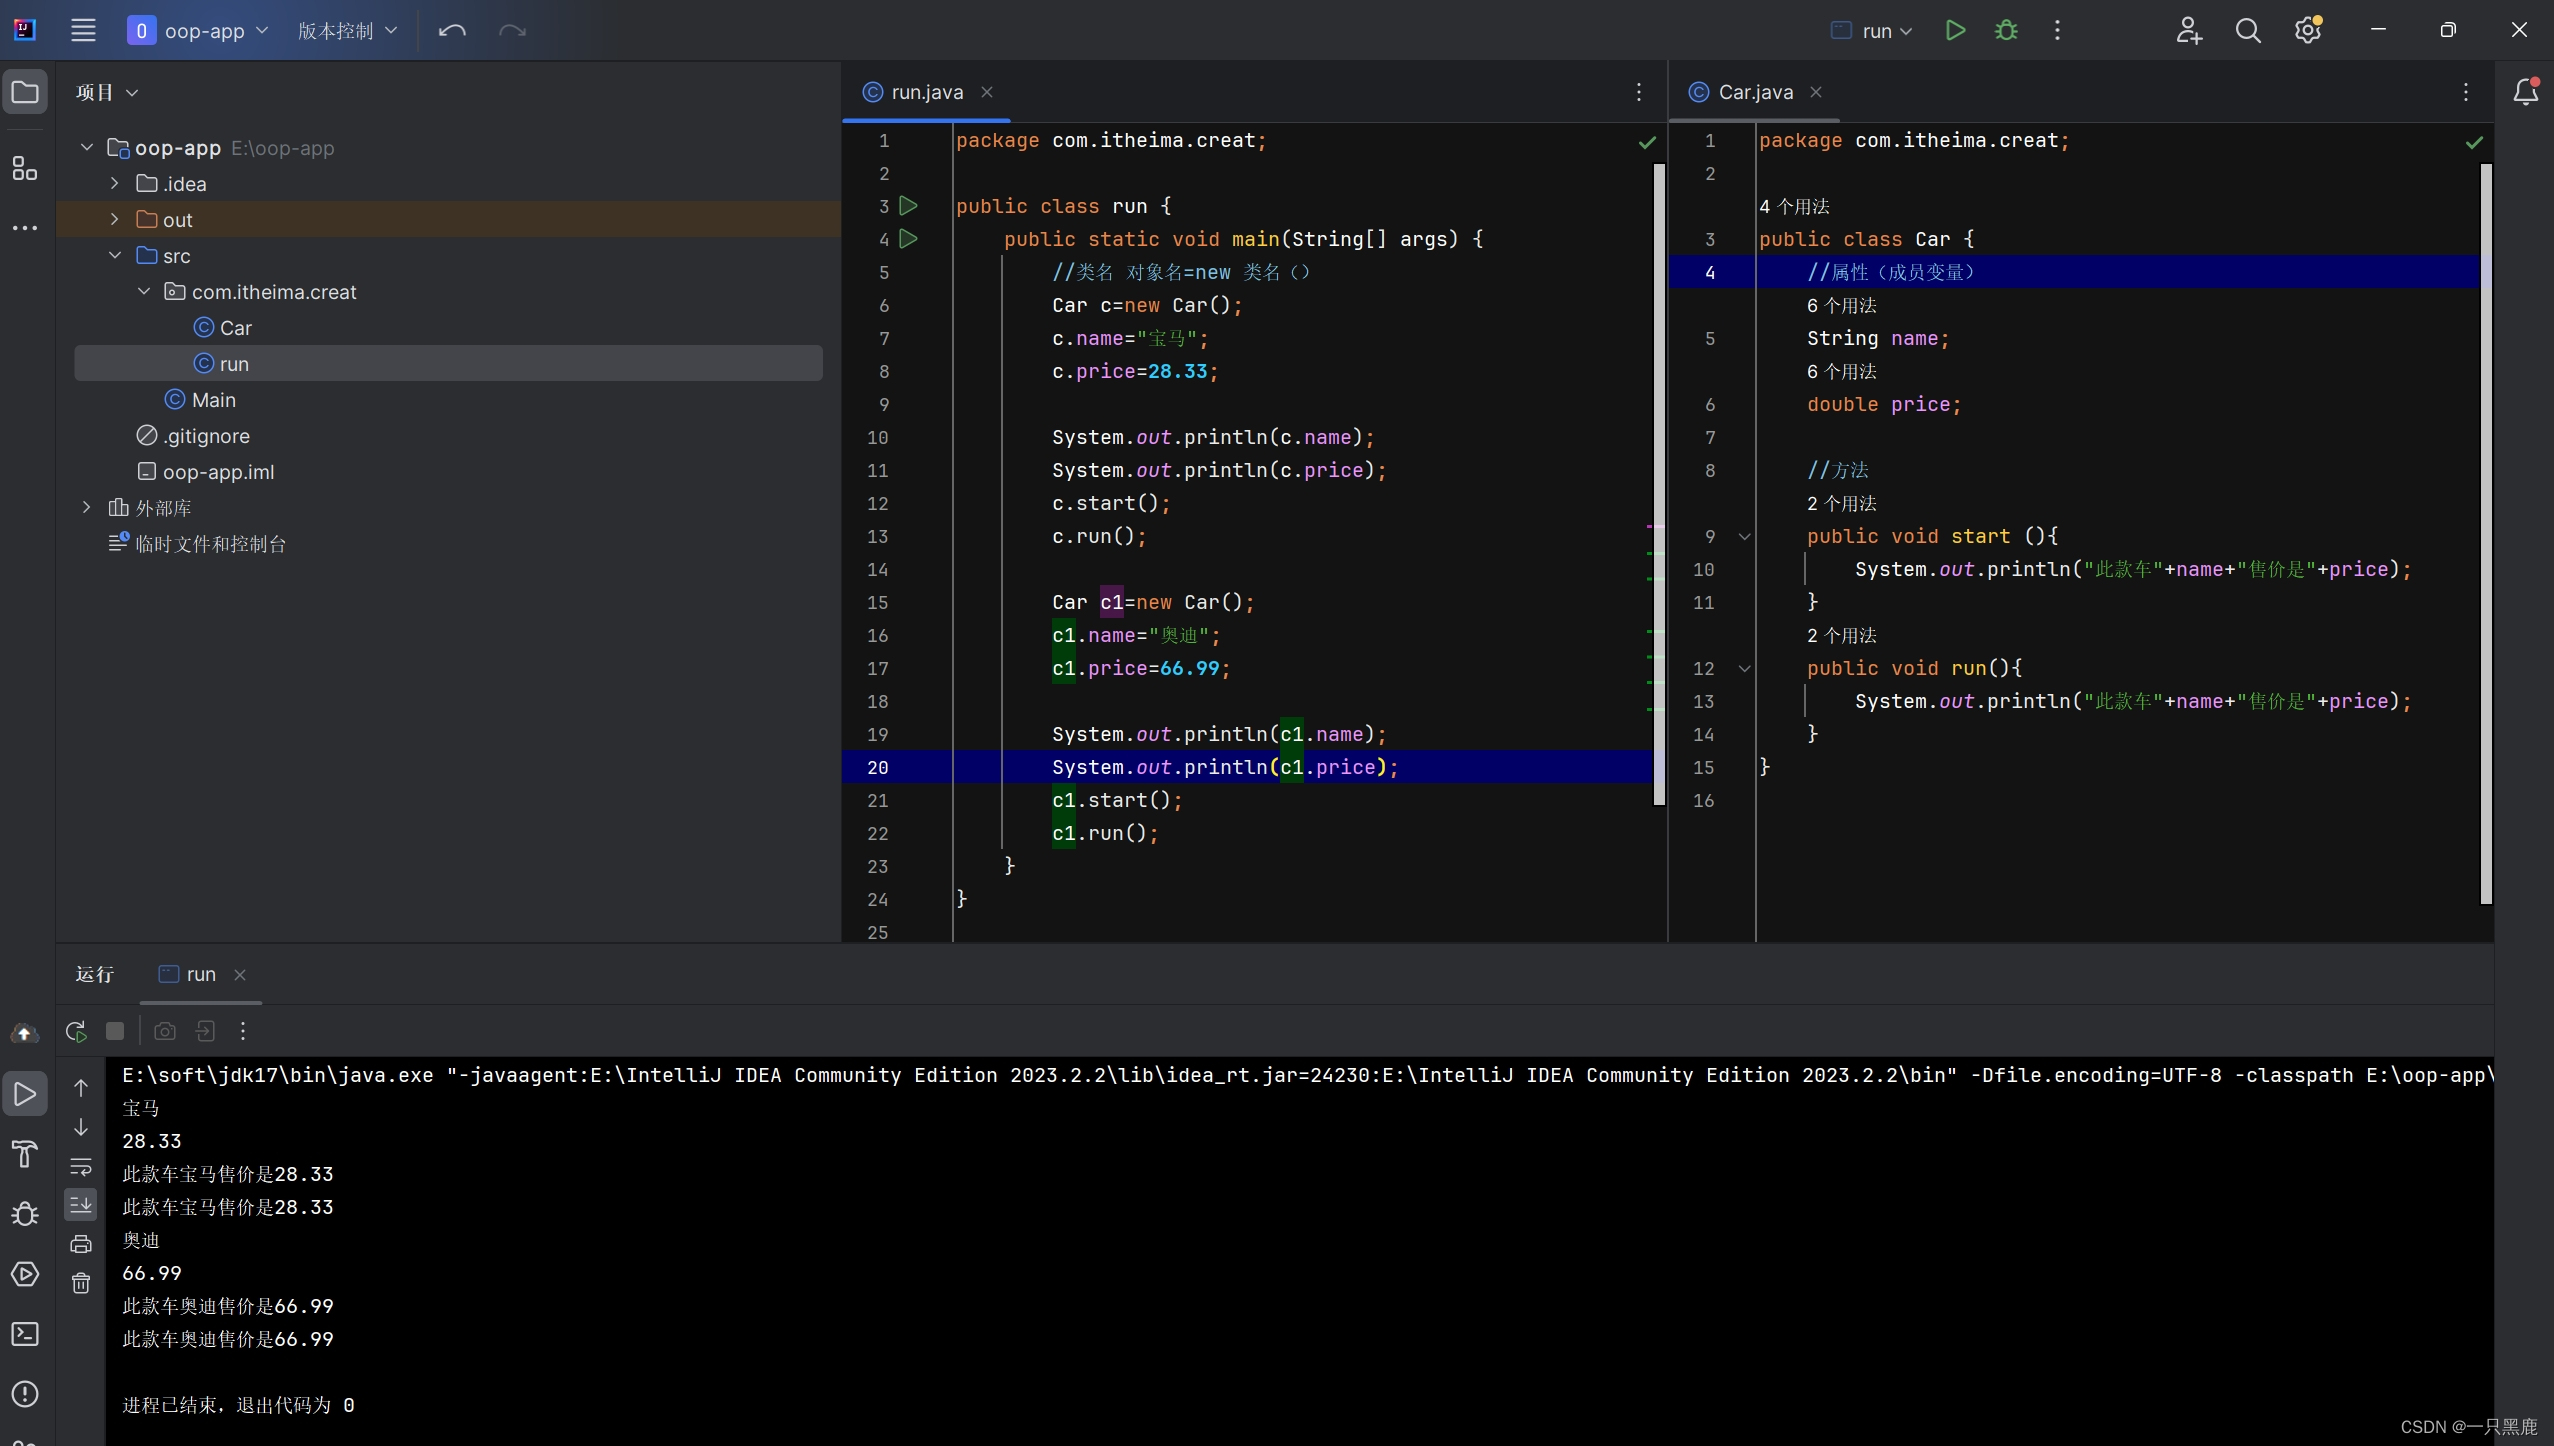Open the 项目 view dropdown
The image size is (2554, 1446).
[x=107, y=92]
